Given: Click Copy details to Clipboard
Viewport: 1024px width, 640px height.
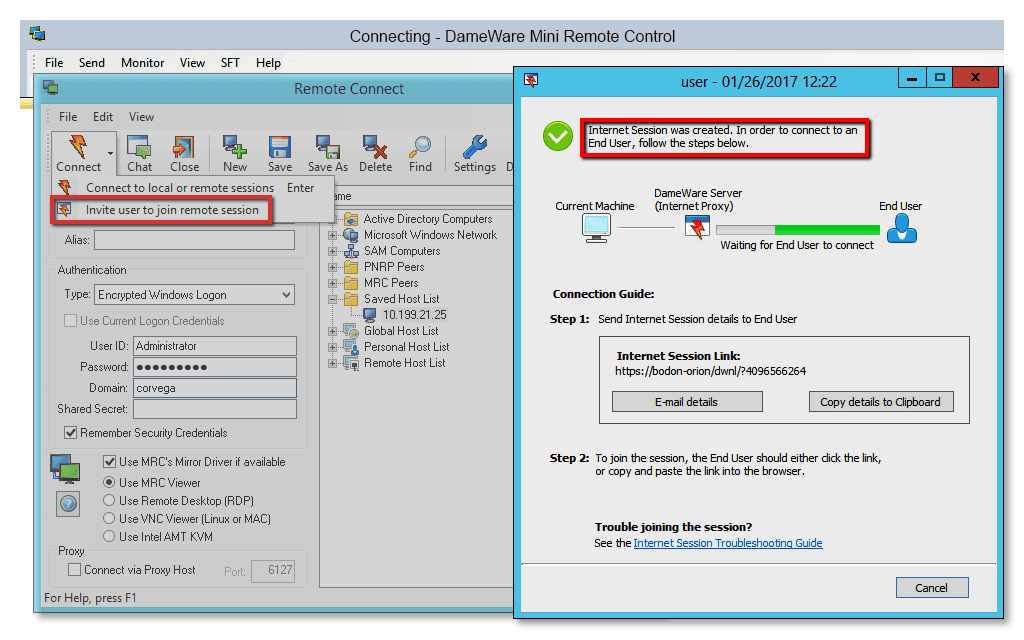Looking at the screenshot, I should [x=880, y=403].
